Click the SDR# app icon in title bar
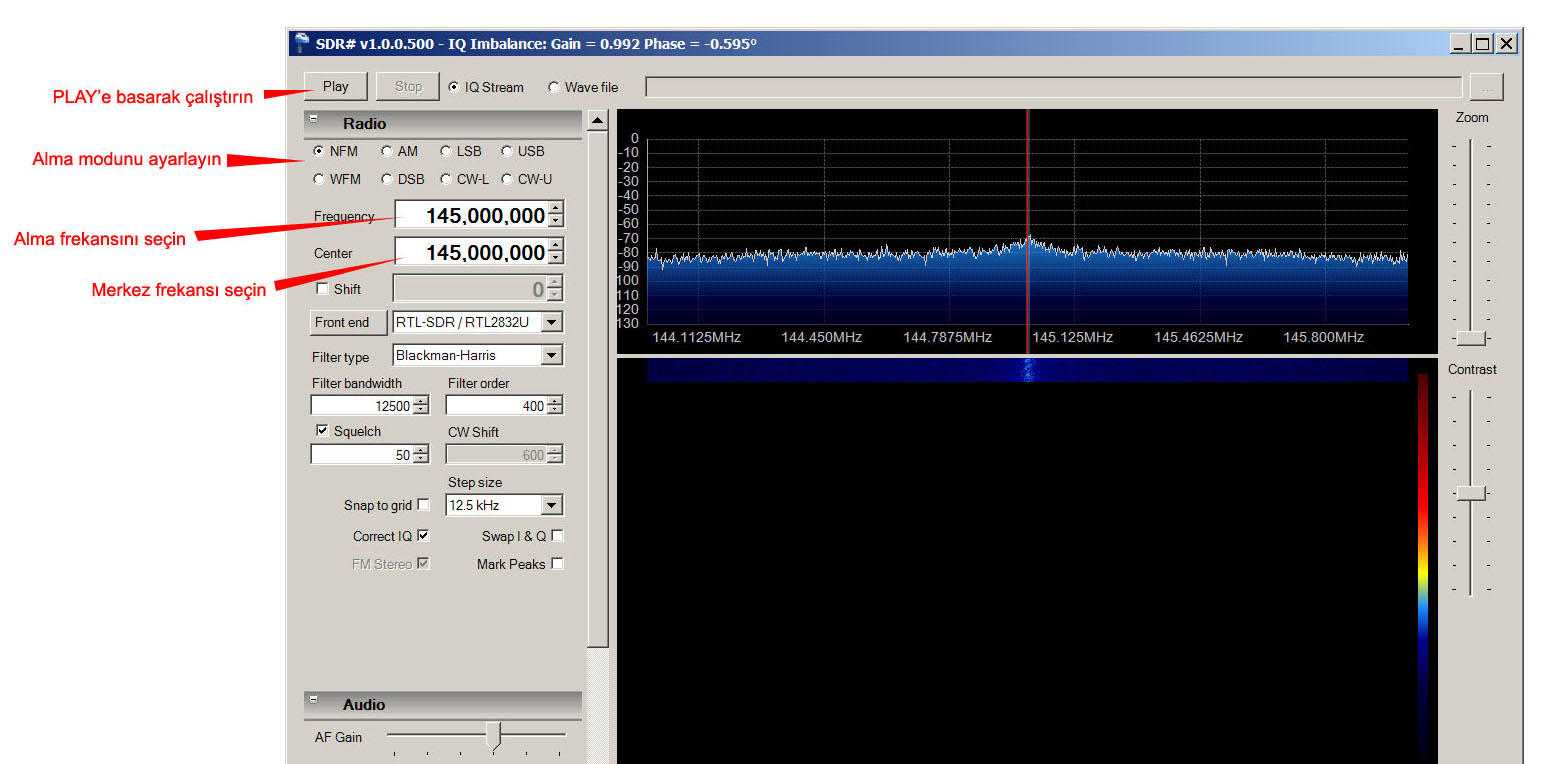1555x764 pixels. click(302, 43)
